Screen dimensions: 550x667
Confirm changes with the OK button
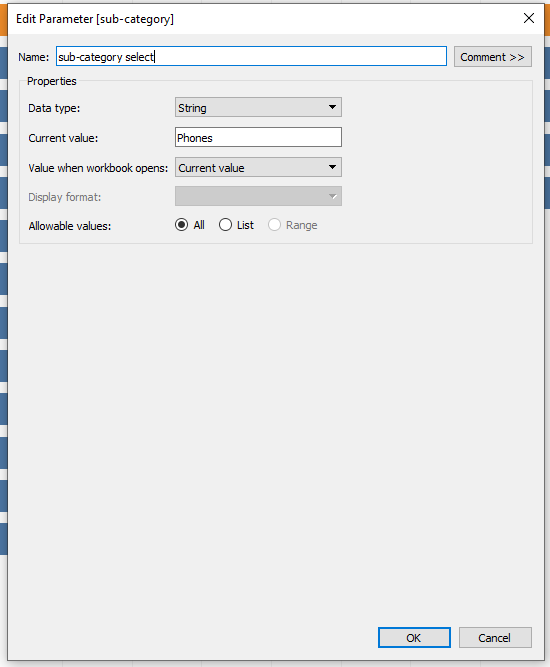click(414, 638)
